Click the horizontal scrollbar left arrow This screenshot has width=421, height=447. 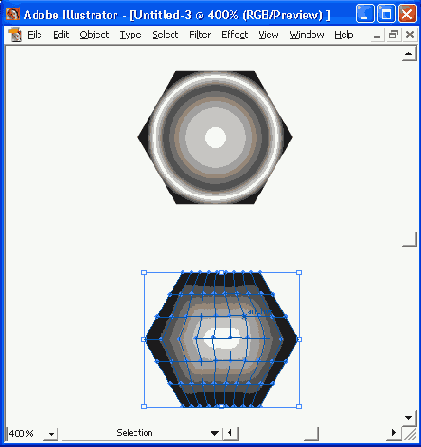pos(230,433)
